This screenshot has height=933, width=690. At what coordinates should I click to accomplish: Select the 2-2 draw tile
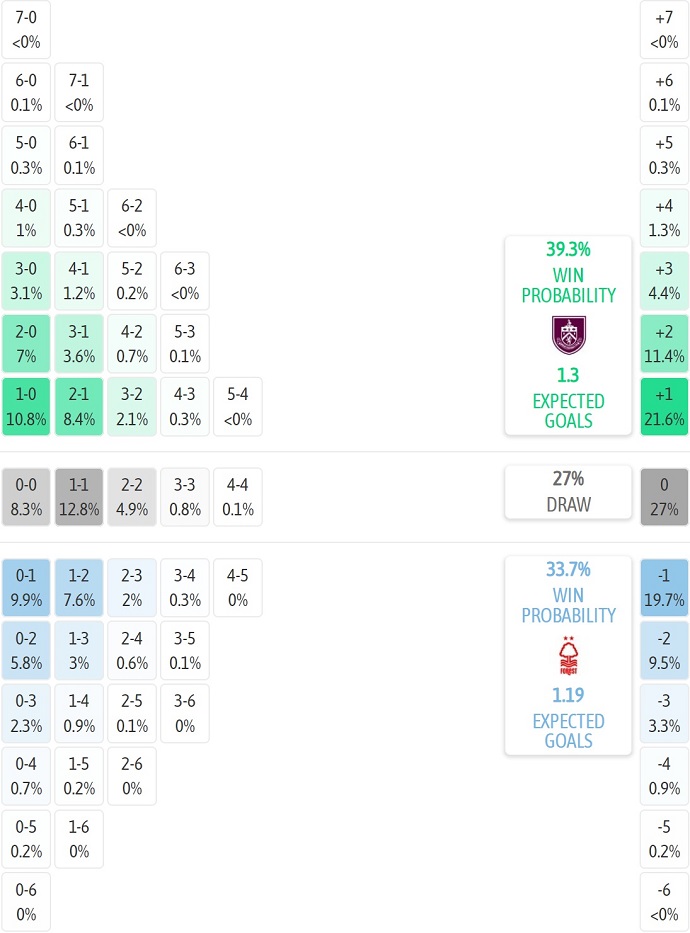(132, 497)
